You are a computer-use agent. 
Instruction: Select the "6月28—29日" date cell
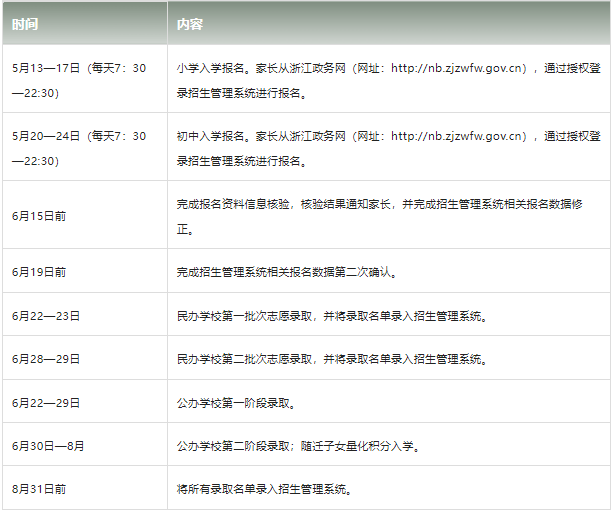click(46, 359)
